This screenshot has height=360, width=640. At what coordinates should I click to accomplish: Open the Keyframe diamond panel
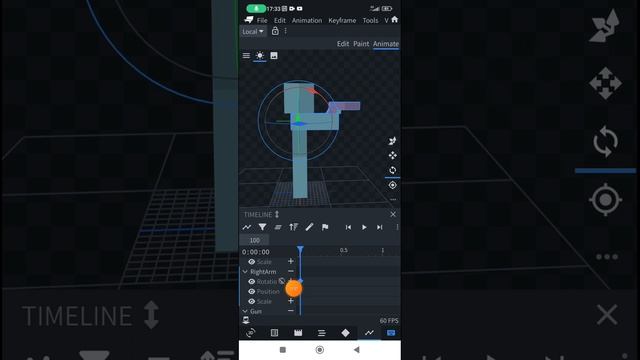coord(345,333)
